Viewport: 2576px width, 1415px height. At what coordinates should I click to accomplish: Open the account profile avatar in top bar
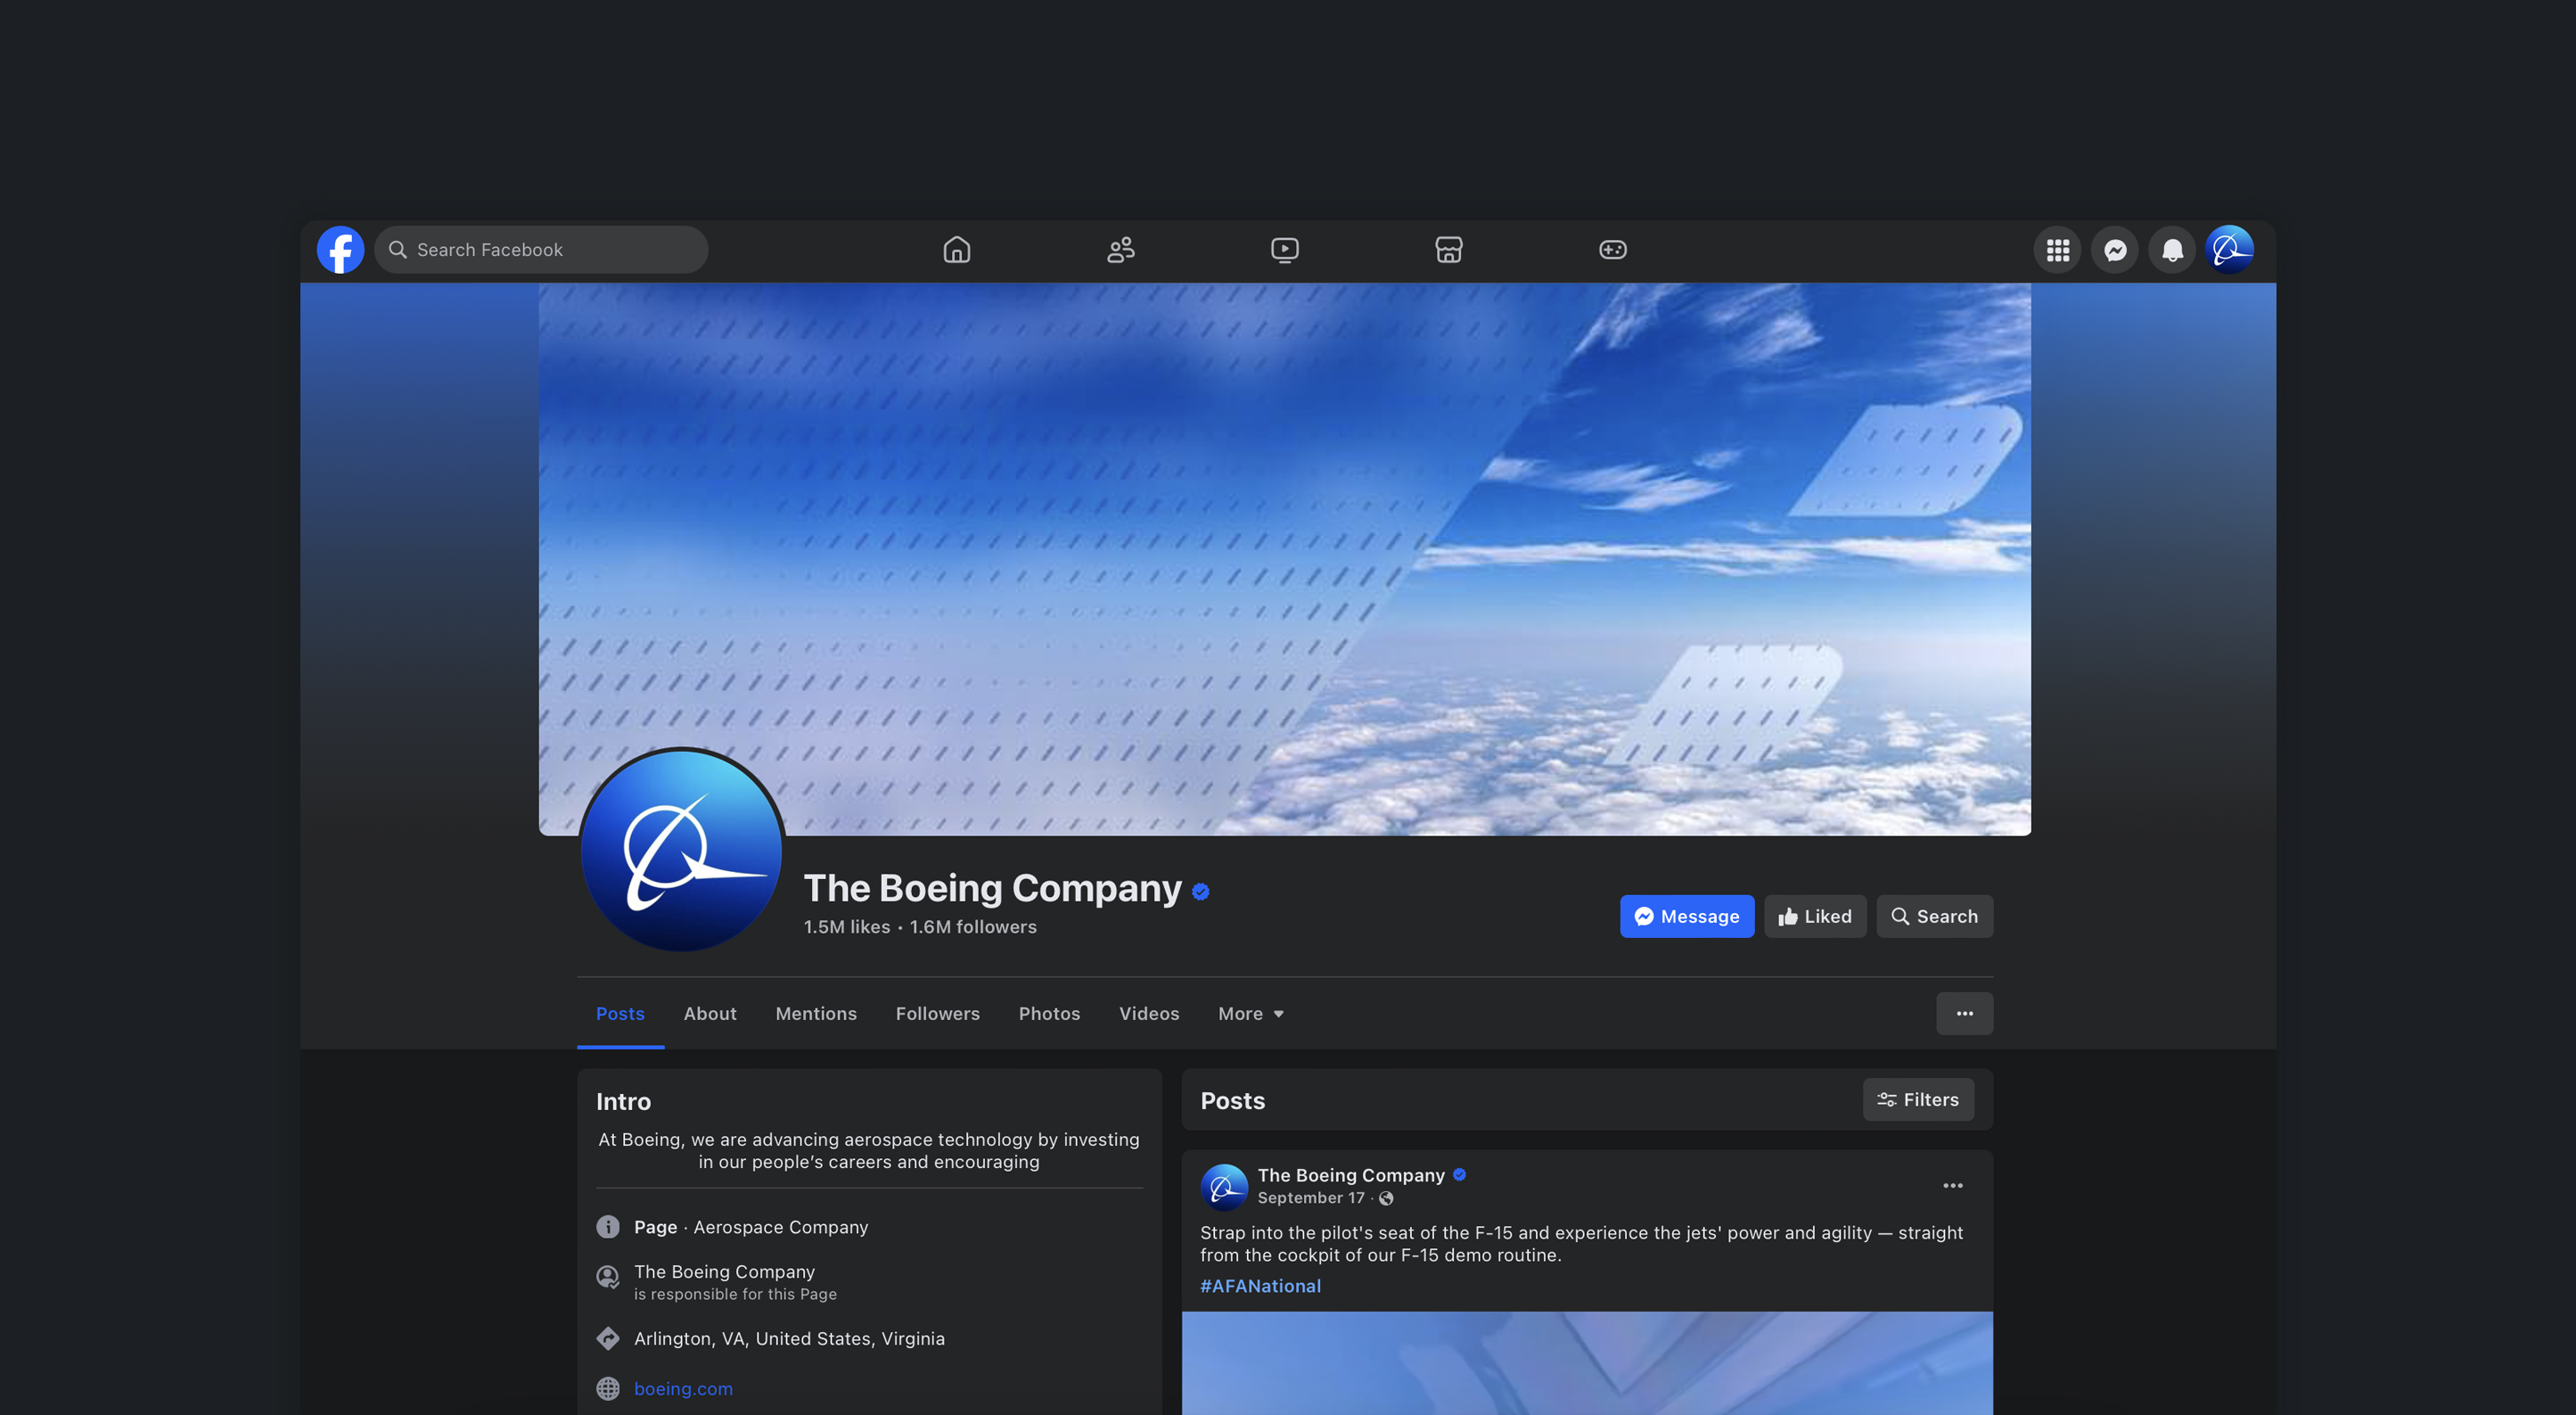pos(2229,250)
